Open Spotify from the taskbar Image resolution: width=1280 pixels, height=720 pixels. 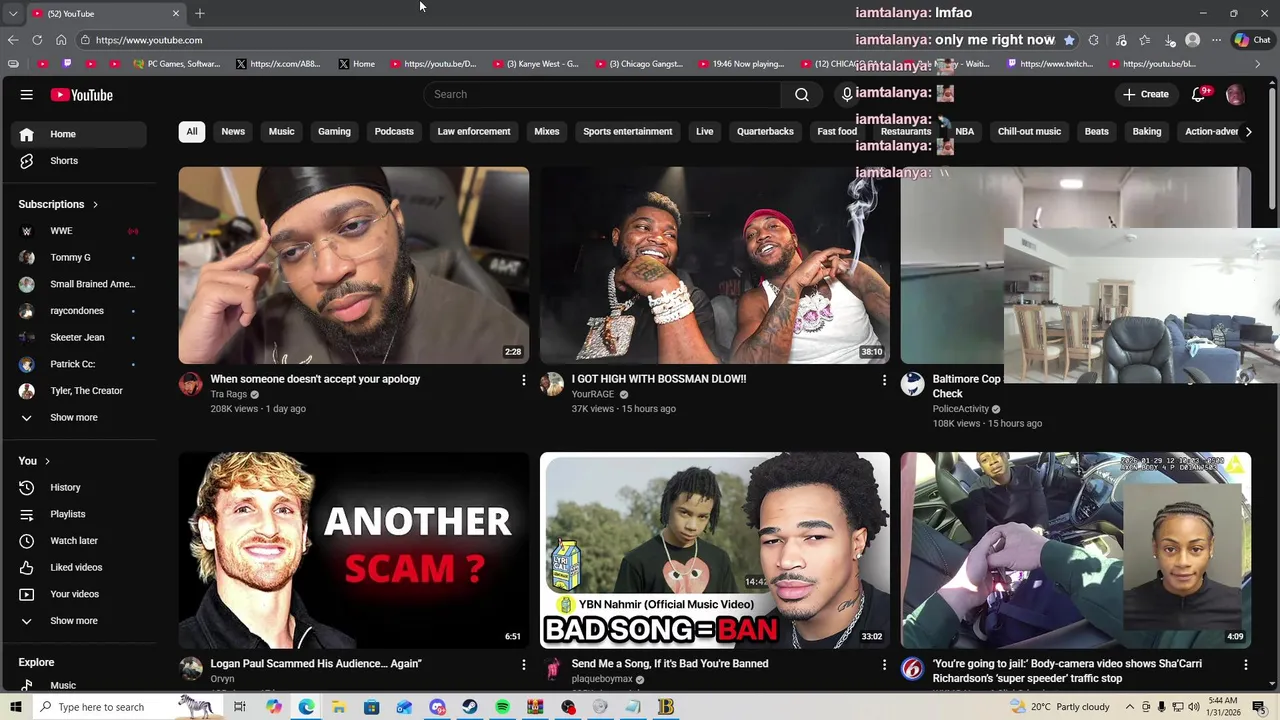(502, 707)
